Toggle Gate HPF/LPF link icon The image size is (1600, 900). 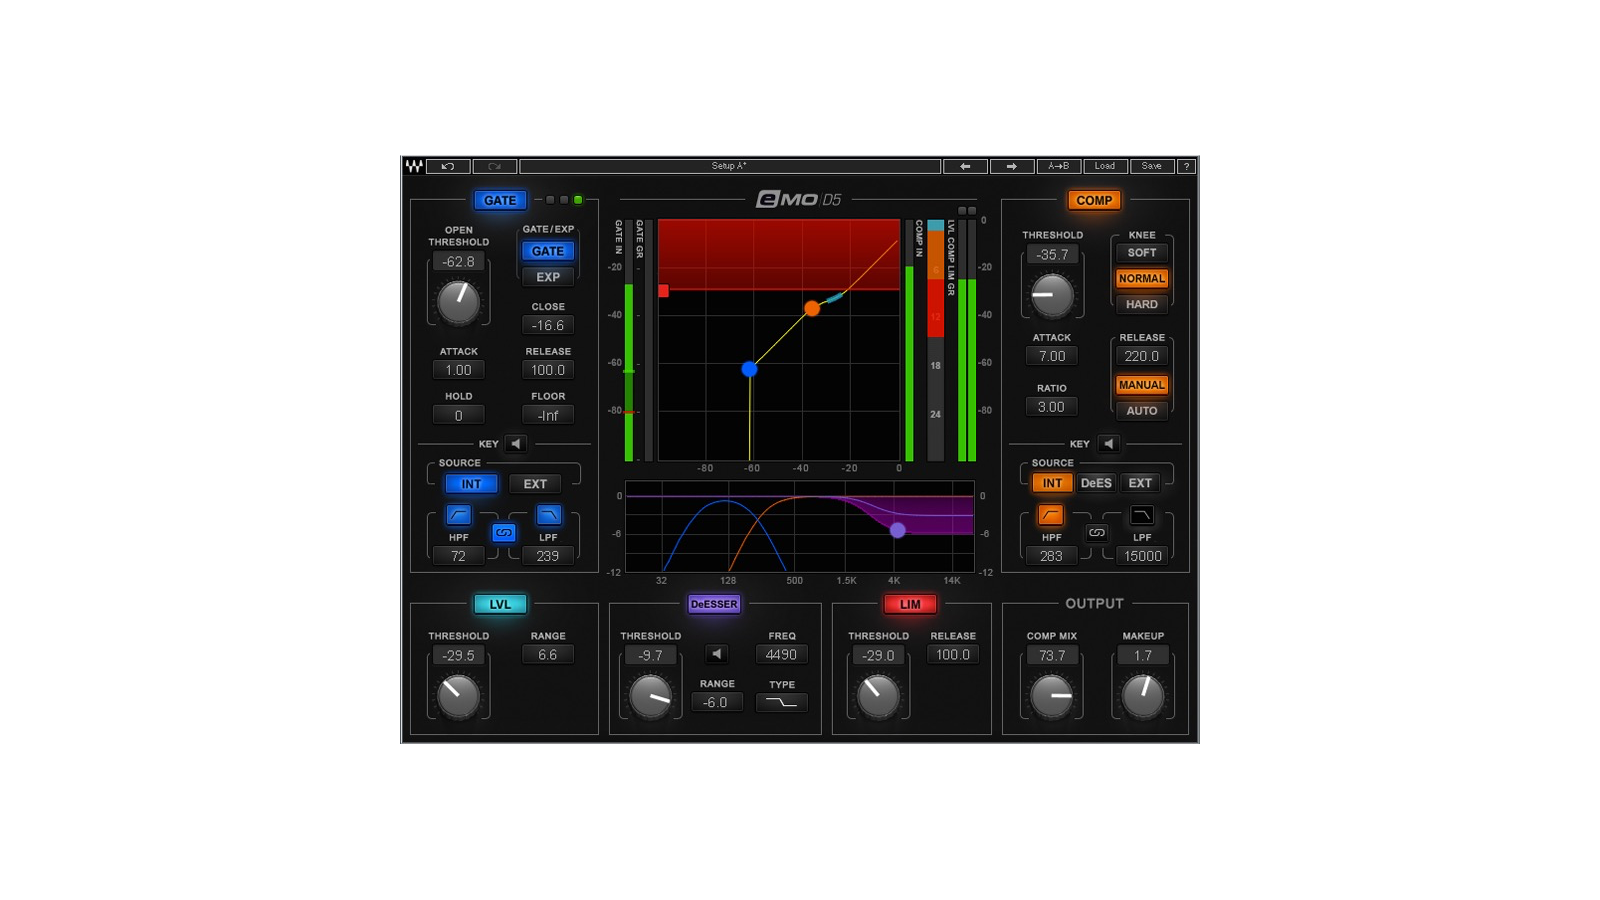coord(503,533)
